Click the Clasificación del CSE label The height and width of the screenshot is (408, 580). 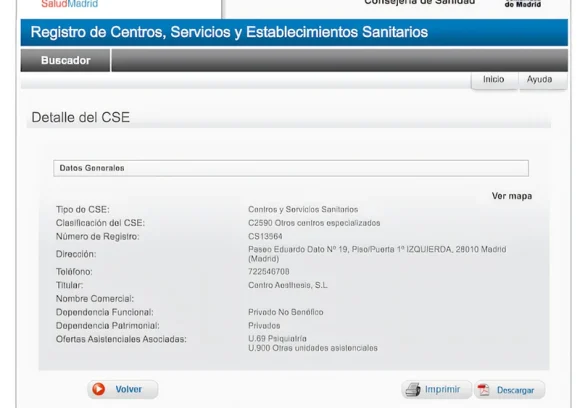coord(100,223)
